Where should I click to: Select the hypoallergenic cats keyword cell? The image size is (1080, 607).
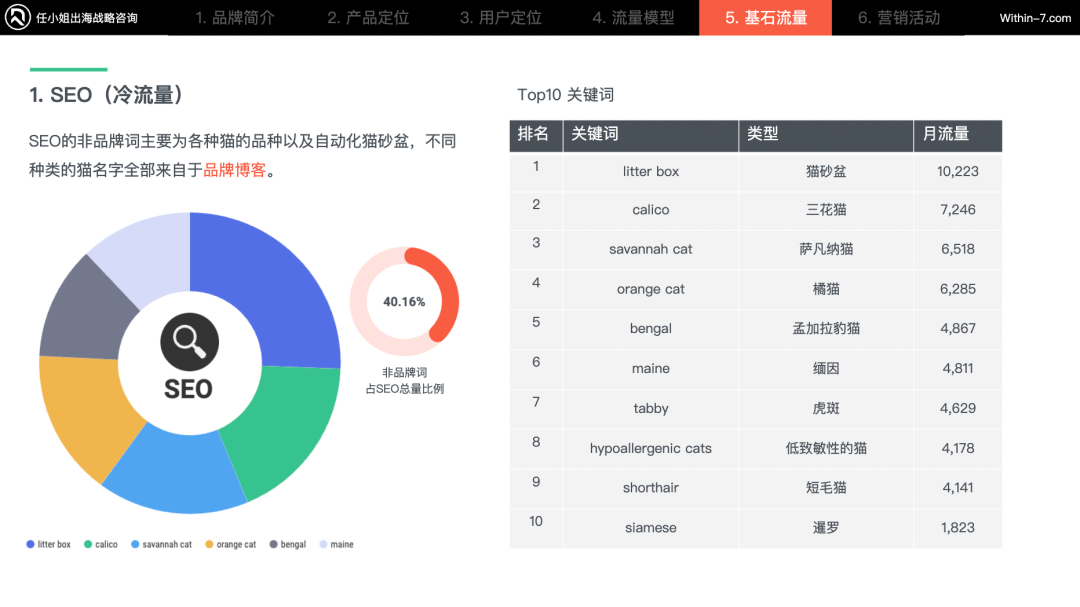pyautogui.click(x=651, y=449)
